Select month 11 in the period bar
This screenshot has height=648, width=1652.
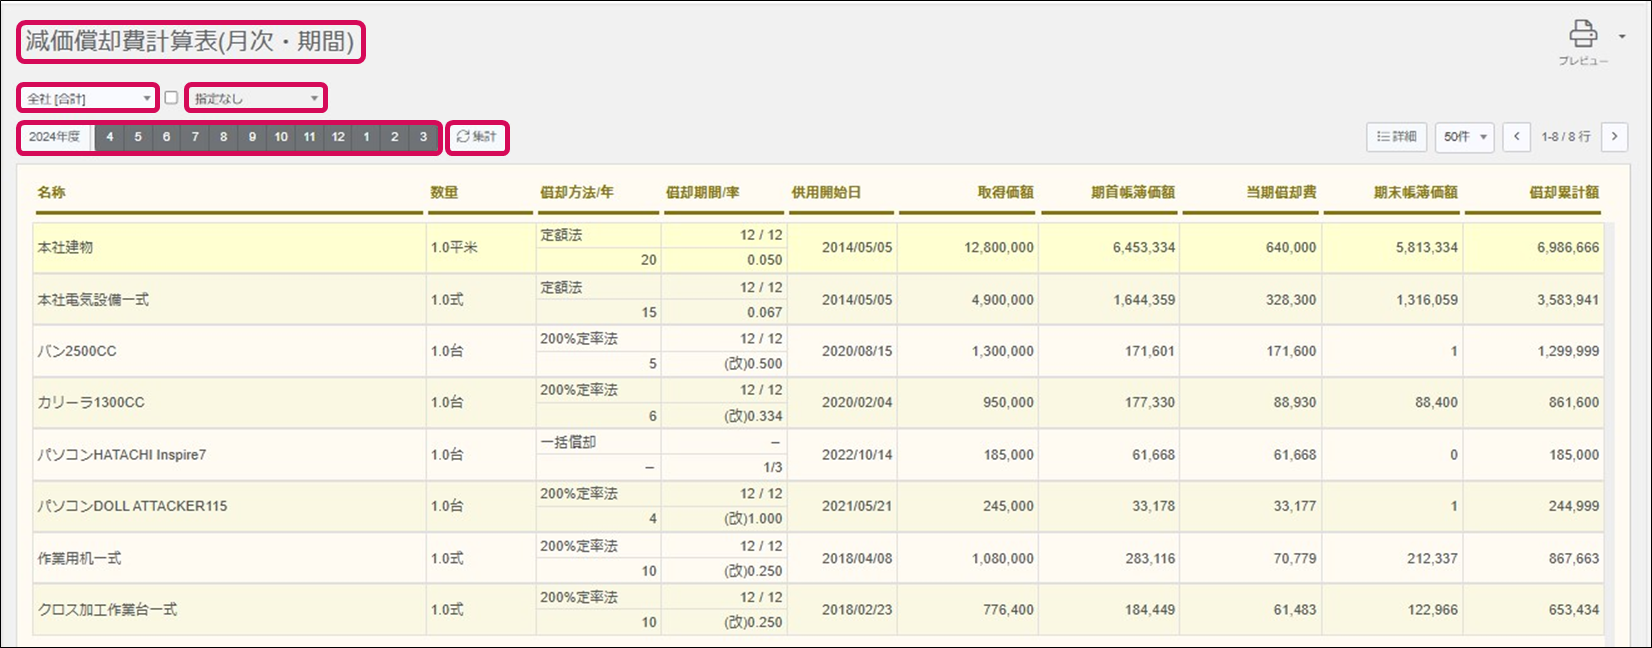point(309,137)
